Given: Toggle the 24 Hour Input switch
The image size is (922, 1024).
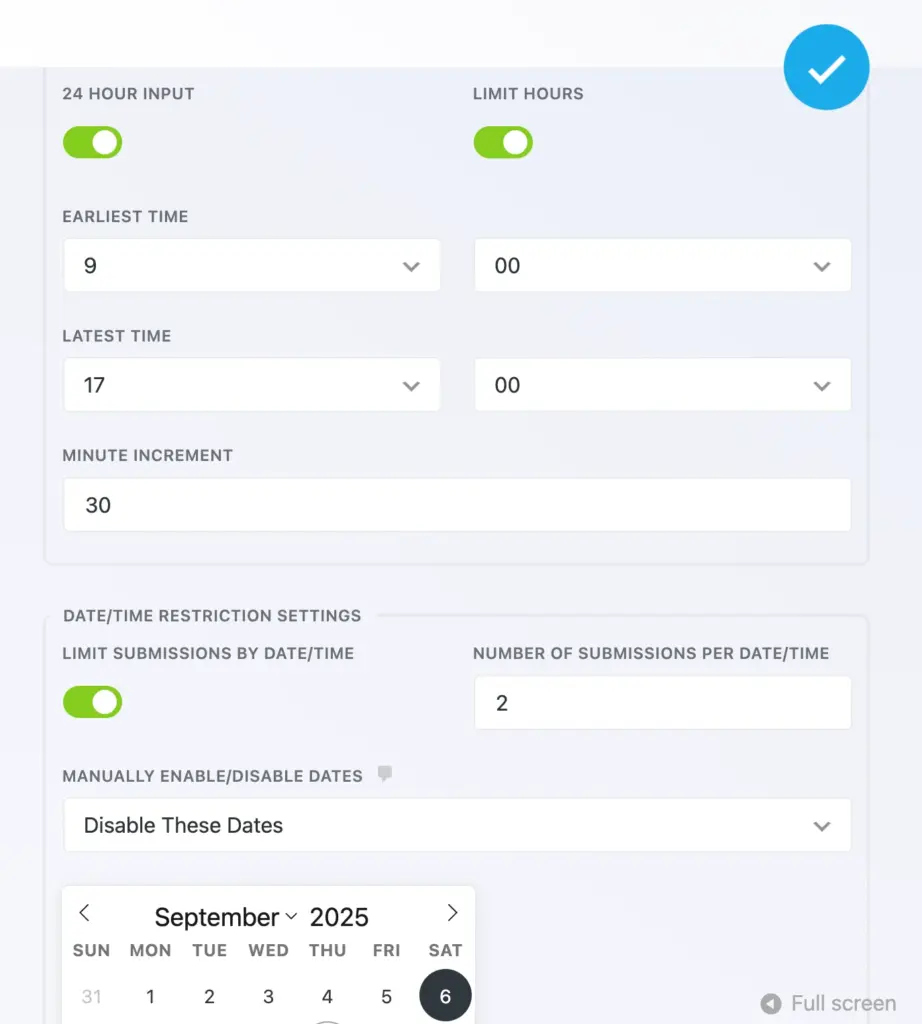Looking at the screenshot, I should [x=92, y=142].
